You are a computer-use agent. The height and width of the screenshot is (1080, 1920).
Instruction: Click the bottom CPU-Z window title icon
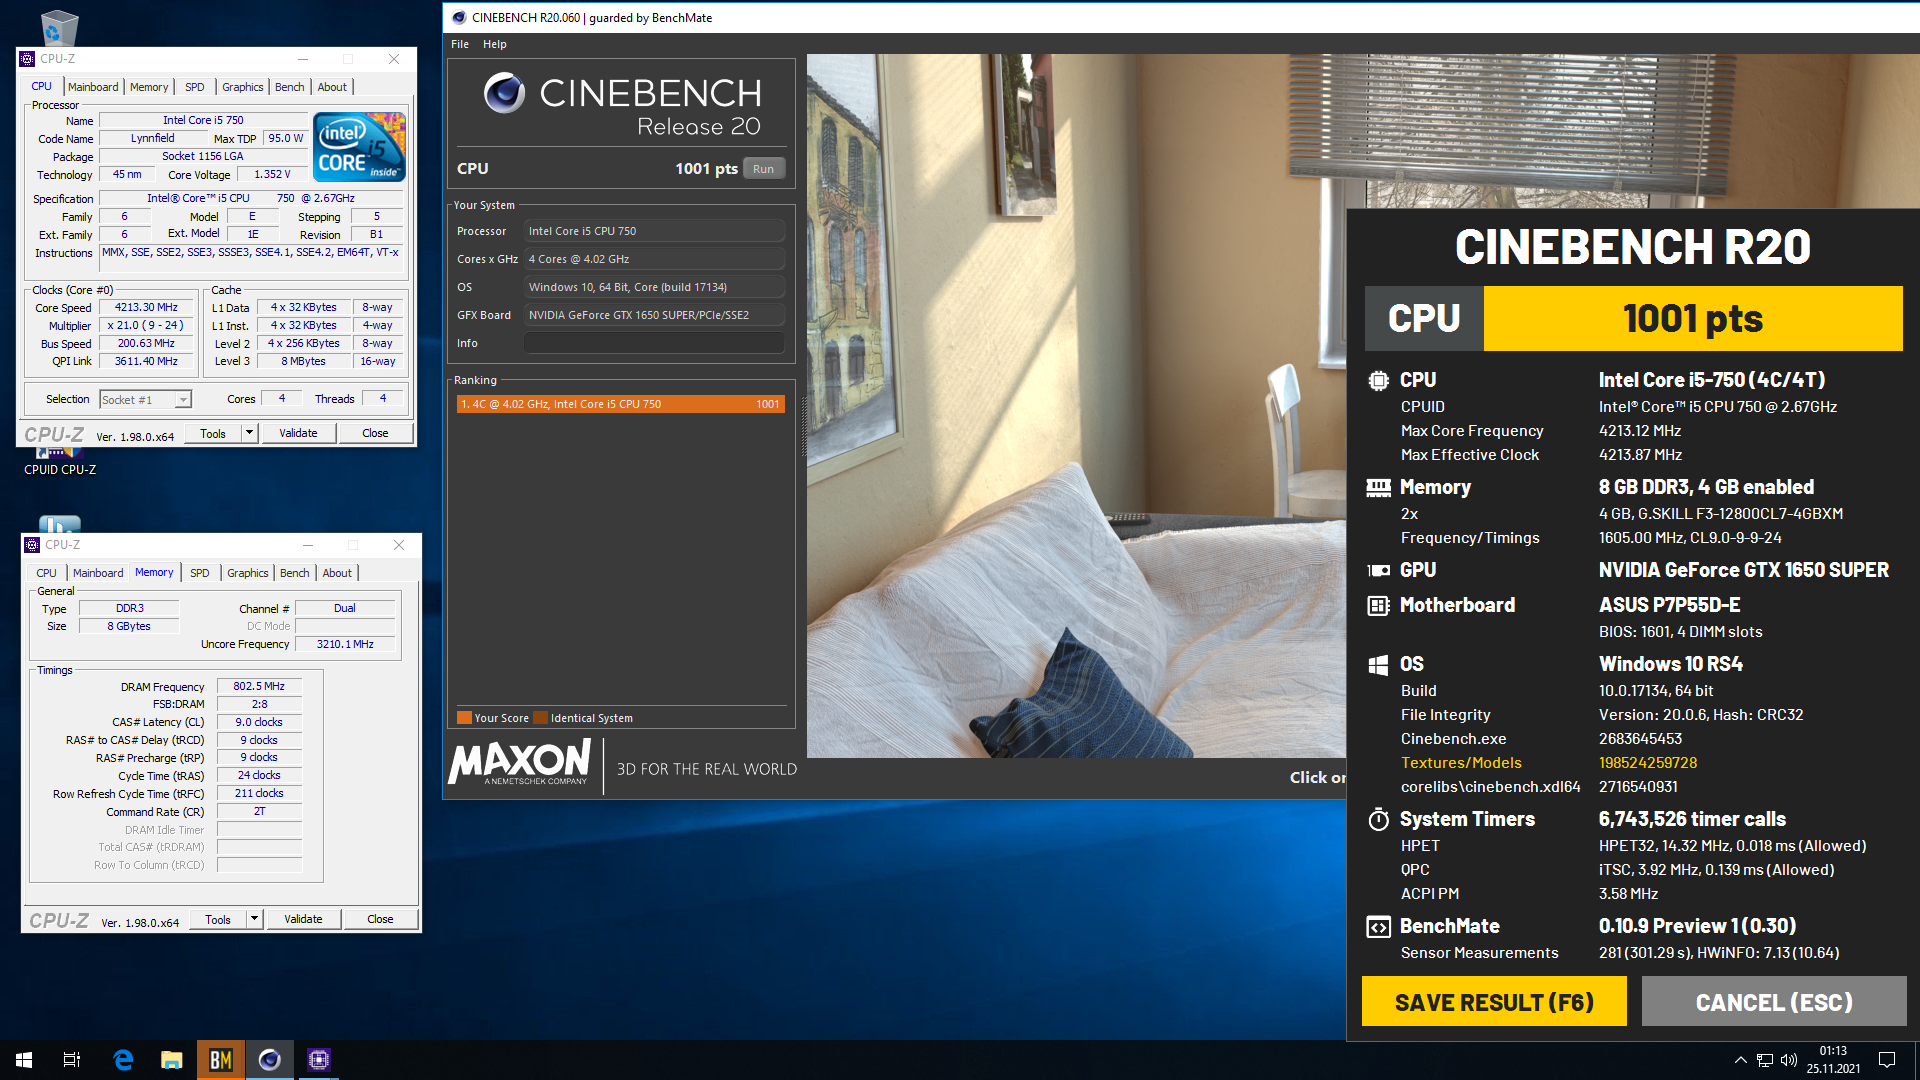pyautogui.click(x=32, y=545)
